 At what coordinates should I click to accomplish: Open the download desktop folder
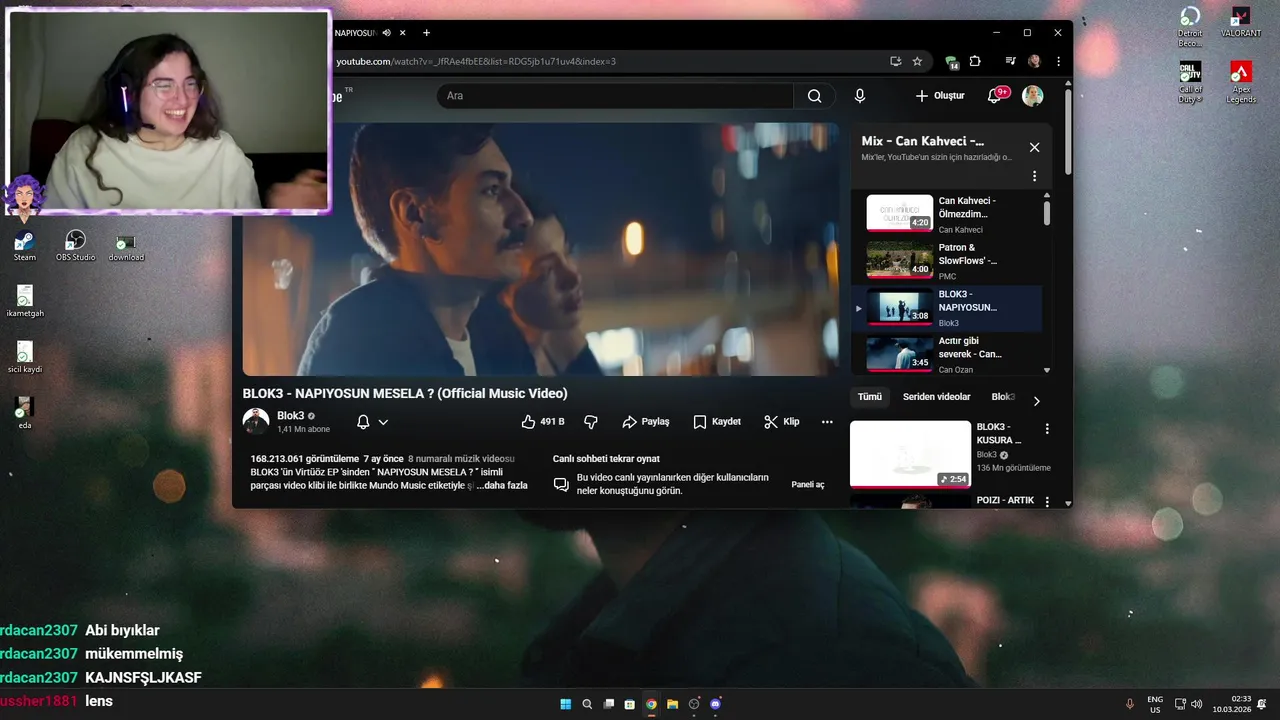126,249
